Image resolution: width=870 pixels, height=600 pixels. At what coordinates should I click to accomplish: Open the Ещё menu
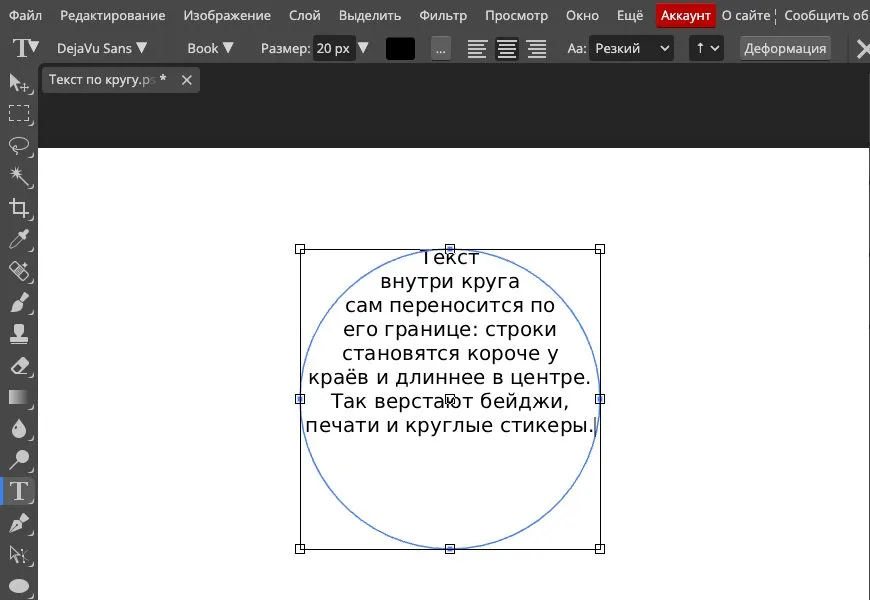tap(630, 16)
